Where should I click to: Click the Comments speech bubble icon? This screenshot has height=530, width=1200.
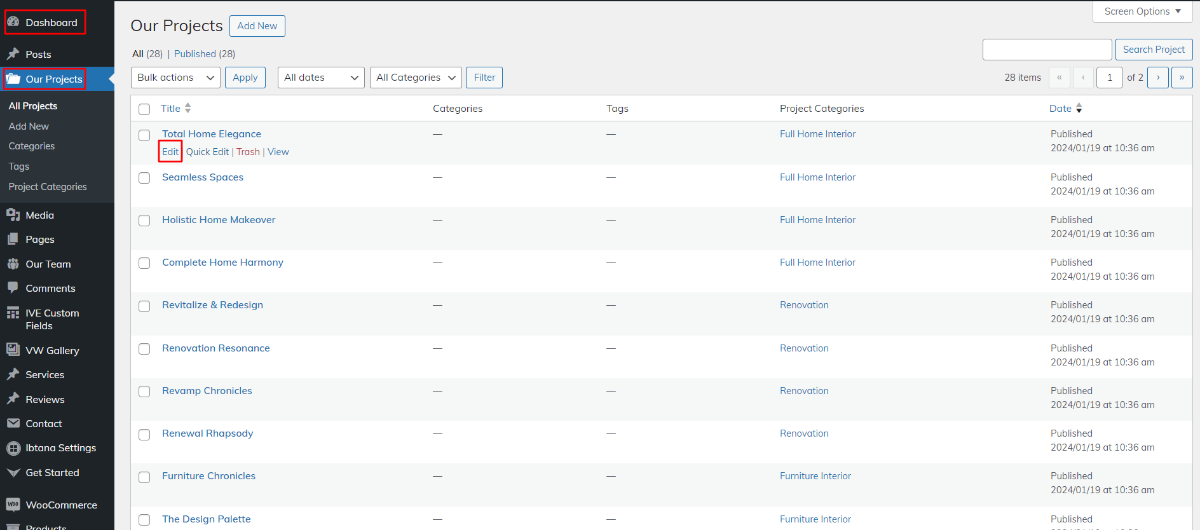pos(13,289)
